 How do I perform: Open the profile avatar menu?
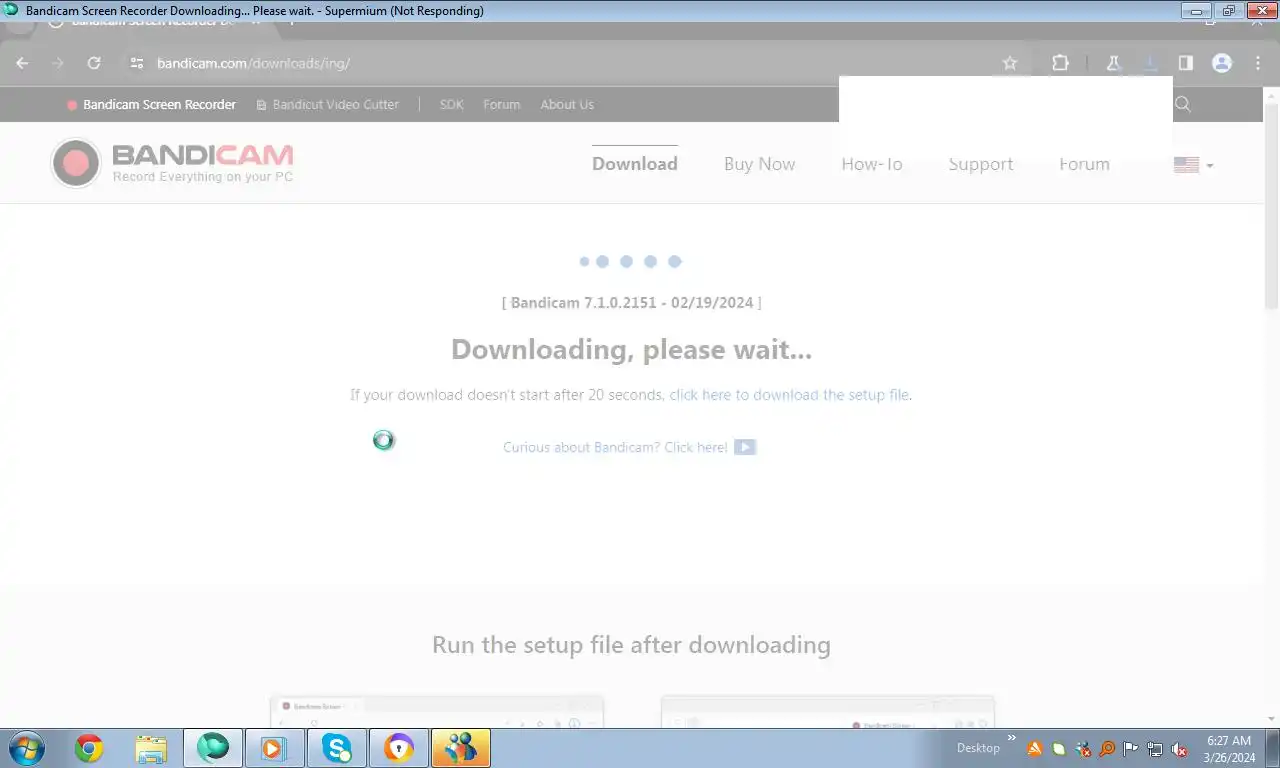(x=1222, y=63)
